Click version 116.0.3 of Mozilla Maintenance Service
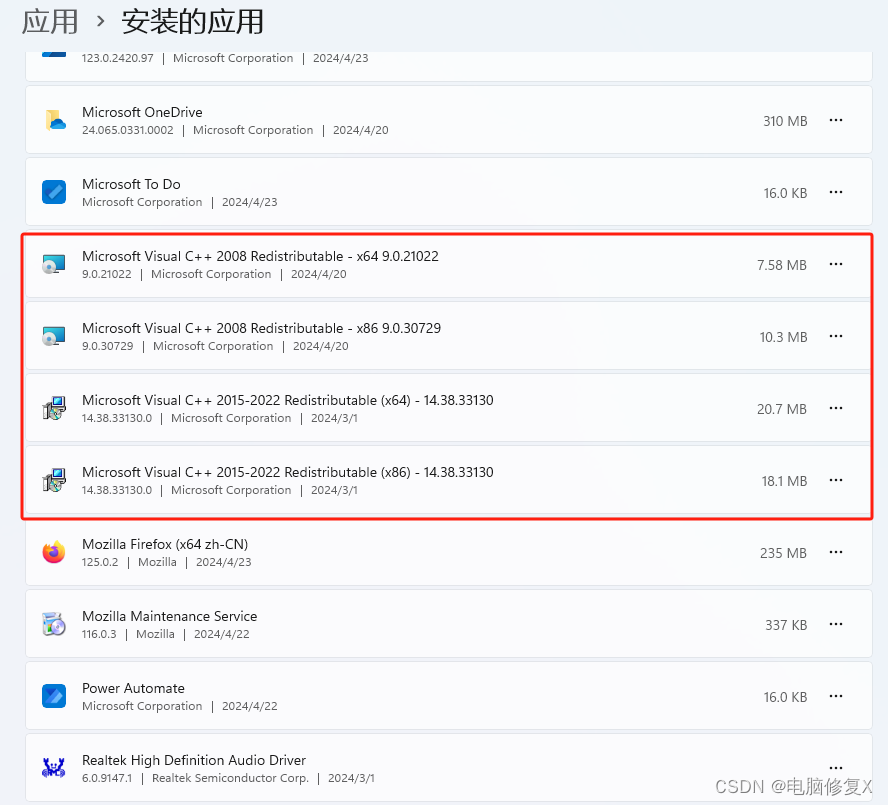888x805 pixels. [x=99, y=634]
